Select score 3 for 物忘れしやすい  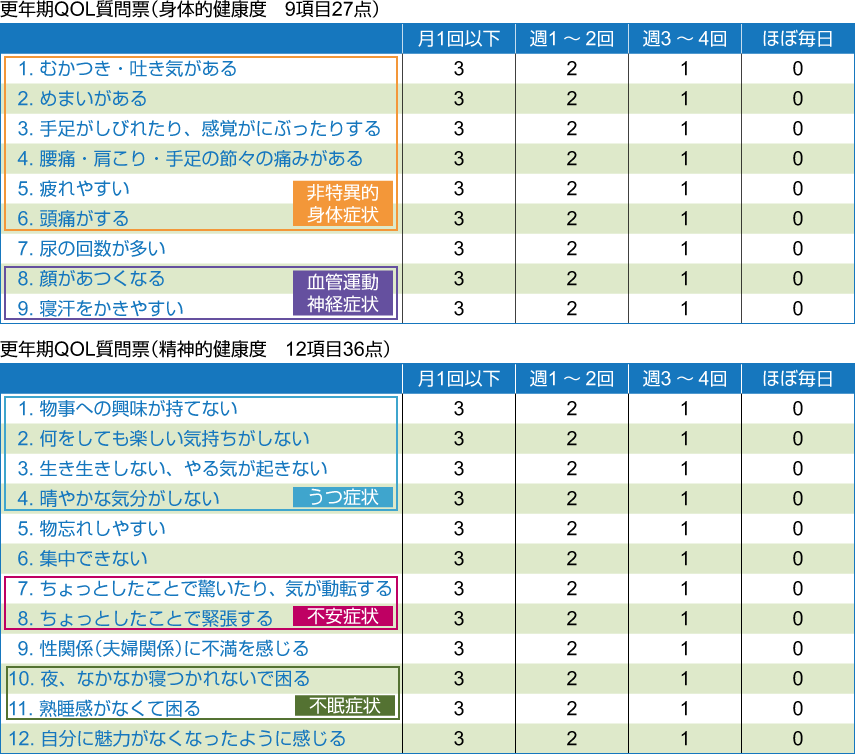point(458,528)
